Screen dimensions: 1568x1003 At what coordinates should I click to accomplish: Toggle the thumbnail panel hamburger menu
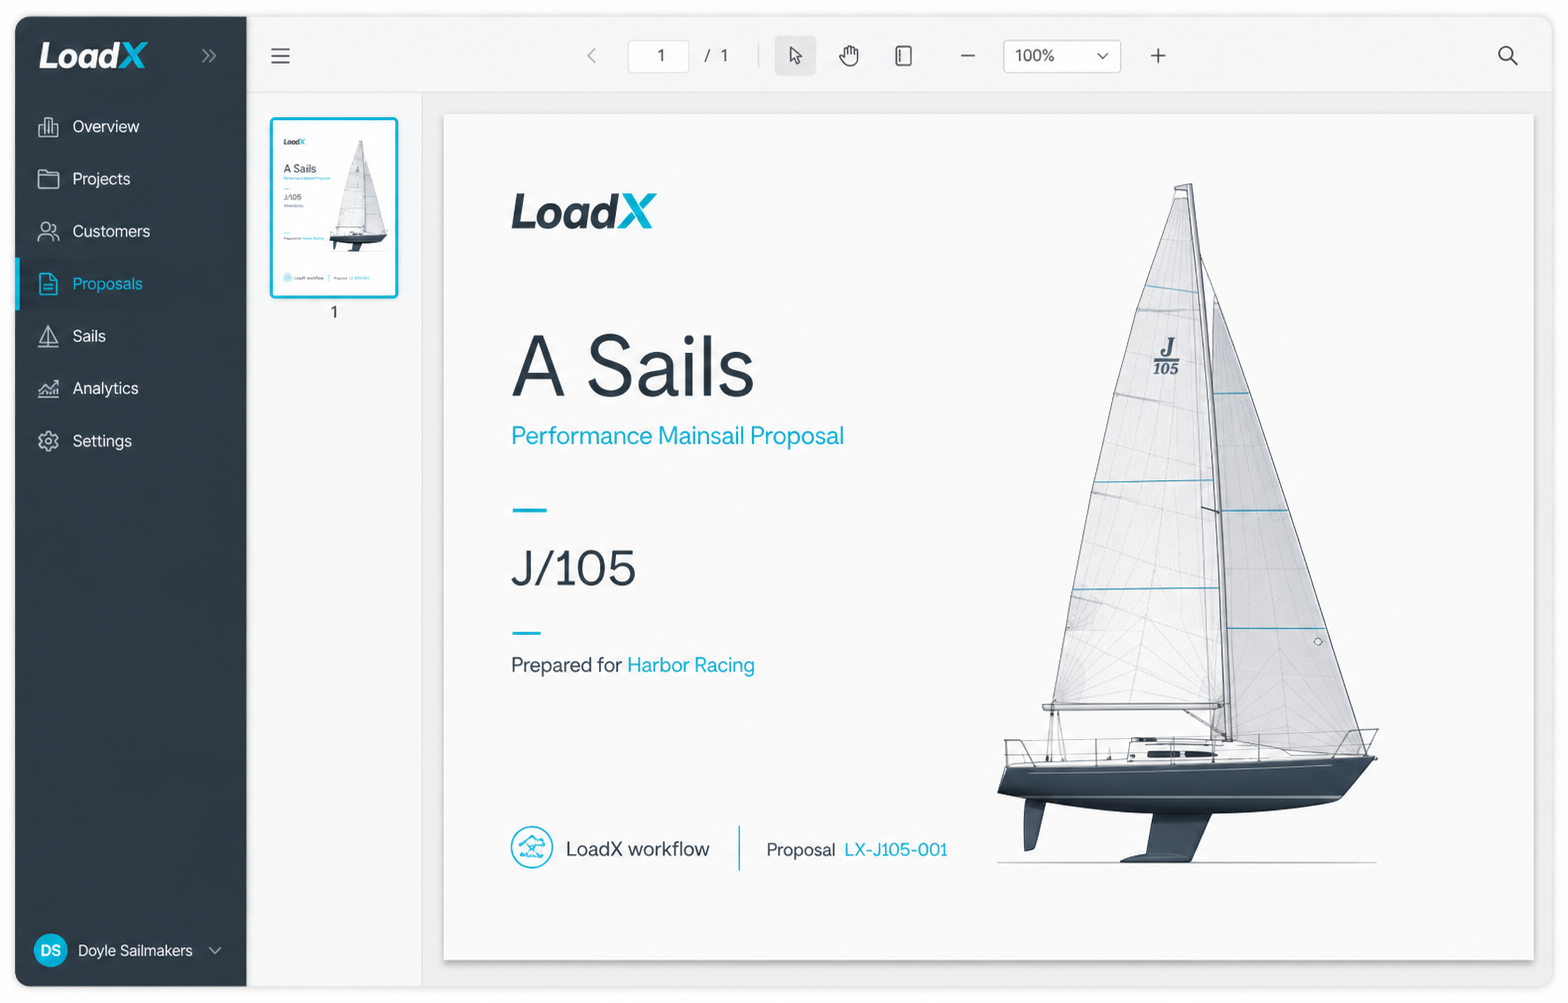pyautogui.click(x=281, y=56)
